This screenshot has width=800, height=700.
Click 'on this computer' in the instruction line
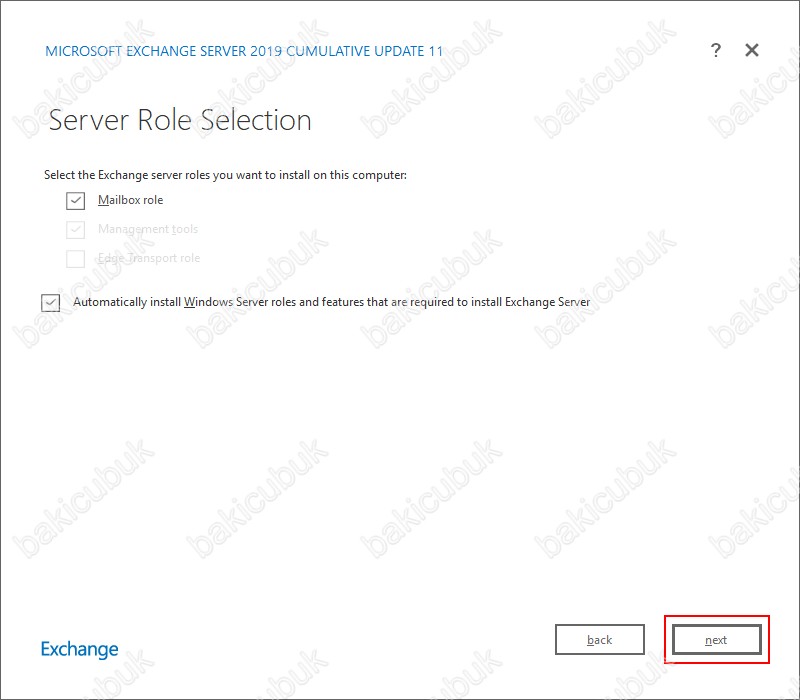(365, 175)
